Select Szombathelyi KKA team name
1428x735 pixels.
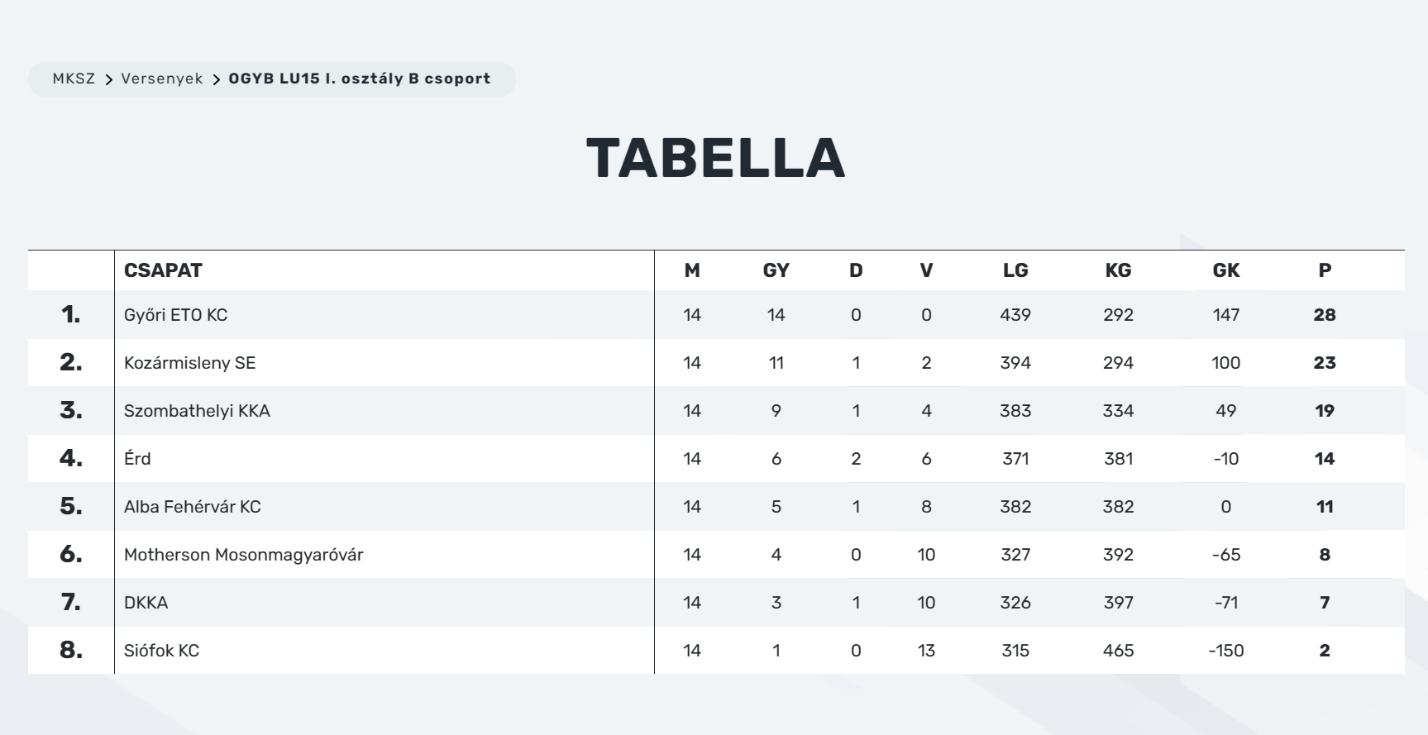[x=197, y=411]
